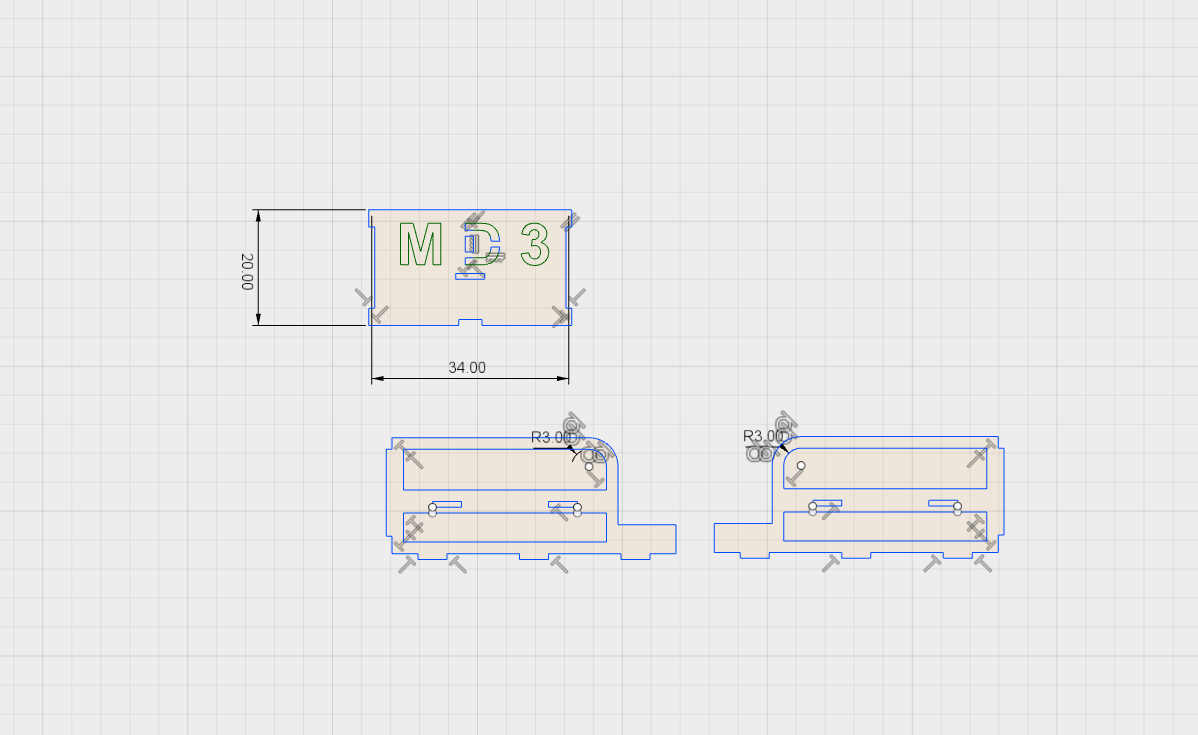The width and height of the screenshot is (1198, 735).
Task: Select constraint glyph at top rectangle's upper-right corner
Action: [x=568, y=222]
